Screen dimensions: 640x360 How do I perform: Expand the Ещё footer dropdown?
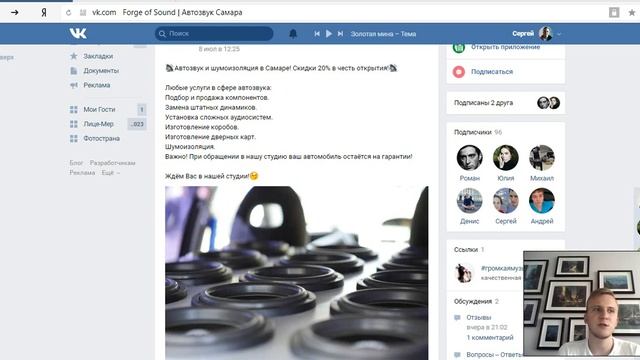coord(111,173)
